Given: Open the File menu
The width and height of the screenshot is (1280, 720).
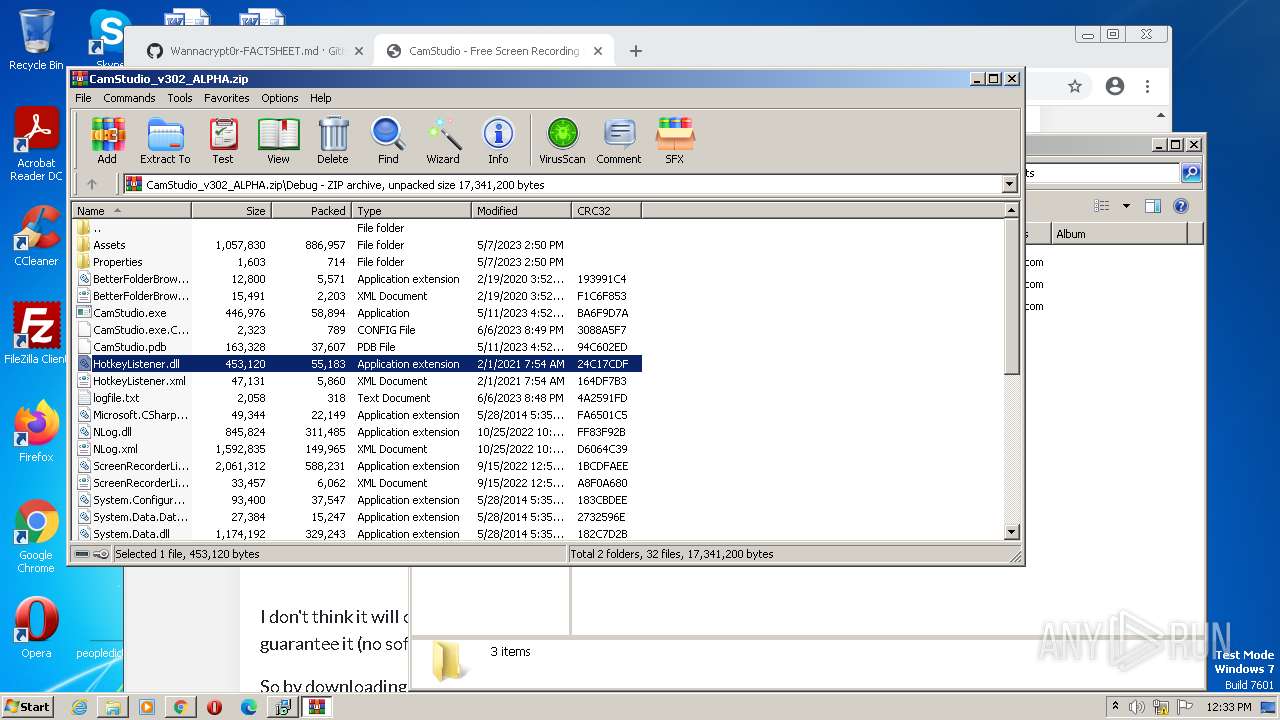Looking at the screenshot, I should coord(83,98).
